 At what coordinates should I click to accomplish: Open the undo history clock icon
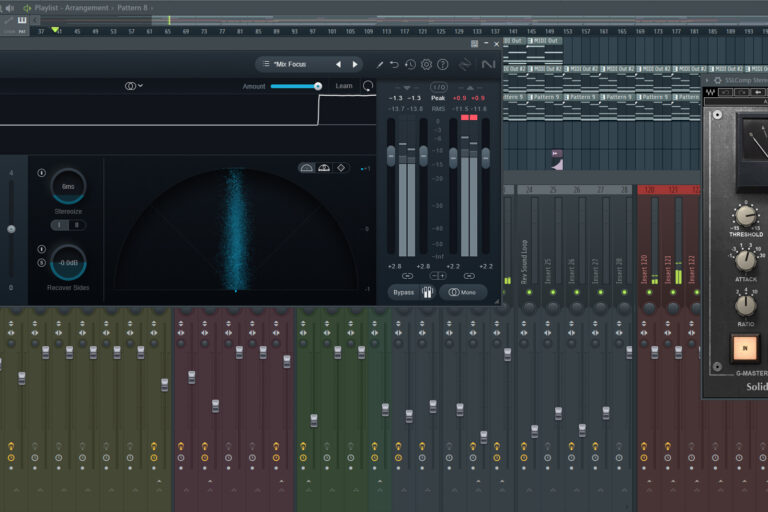click(x=410, y=65)
